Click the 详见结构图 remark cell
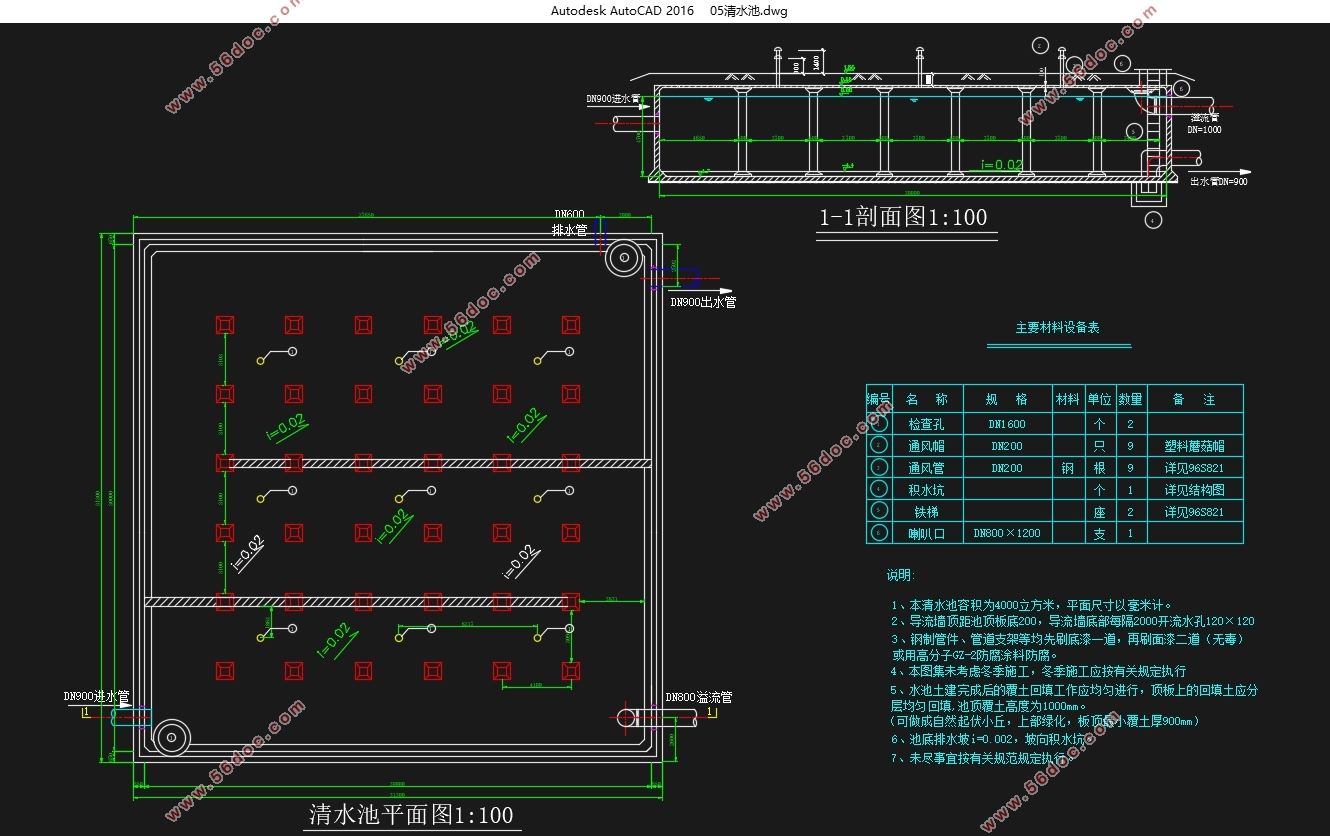Viewport: 1330px width, 836px height. coord(1194,490)
